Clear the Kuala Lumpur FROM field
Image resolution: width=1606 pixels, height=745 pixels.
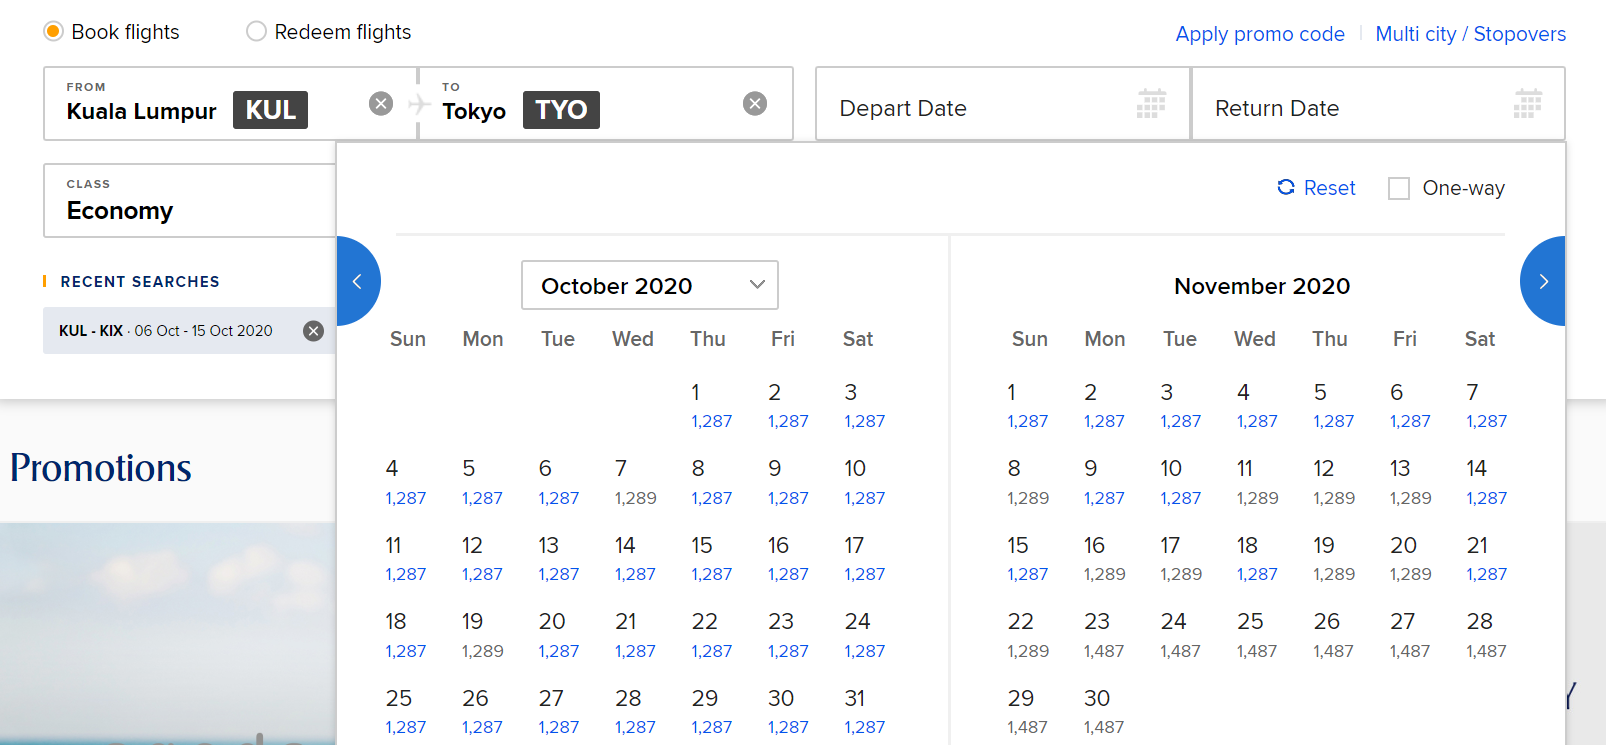tap(380, 103)
